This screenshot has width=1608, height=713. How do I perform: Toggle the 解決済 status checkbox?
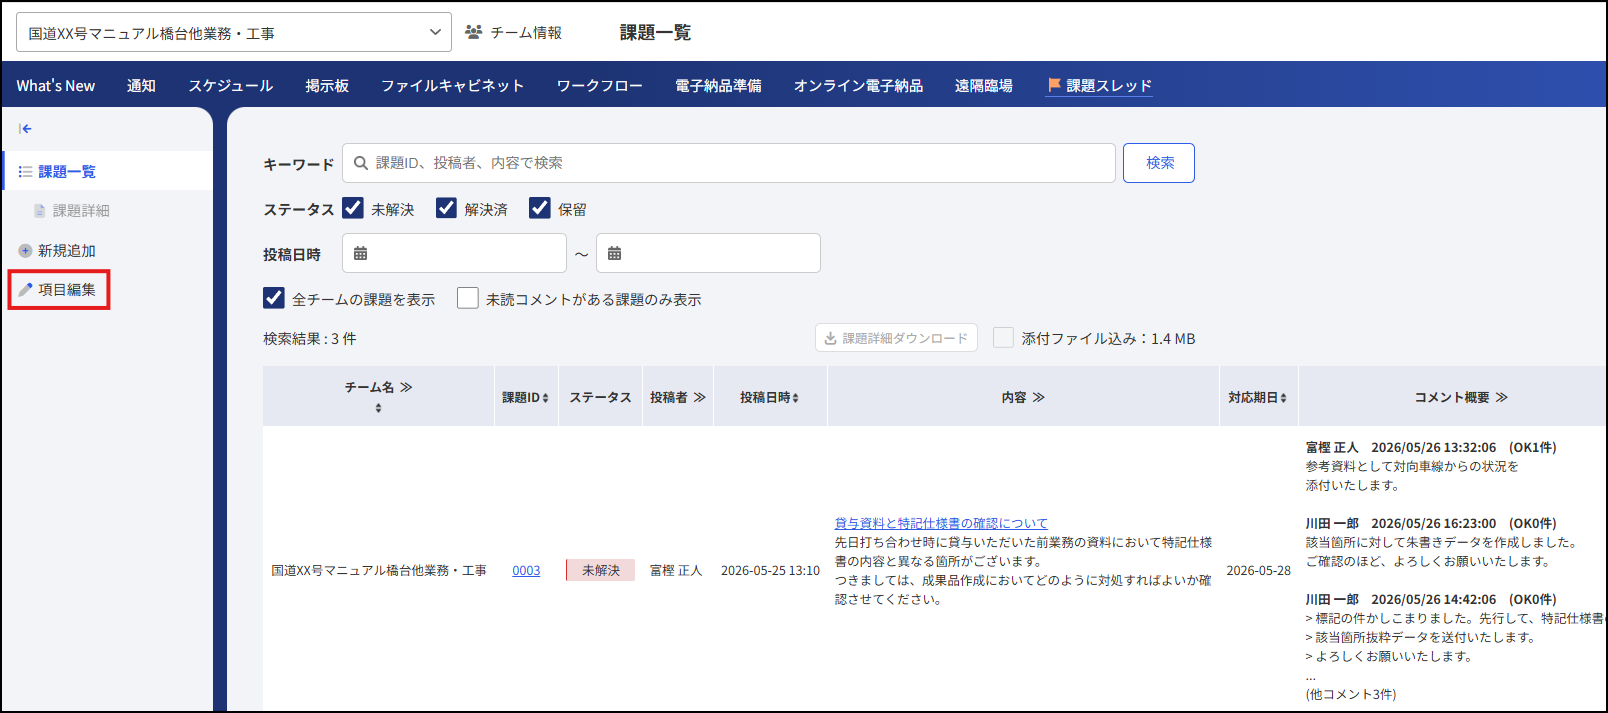click(446, 208)
